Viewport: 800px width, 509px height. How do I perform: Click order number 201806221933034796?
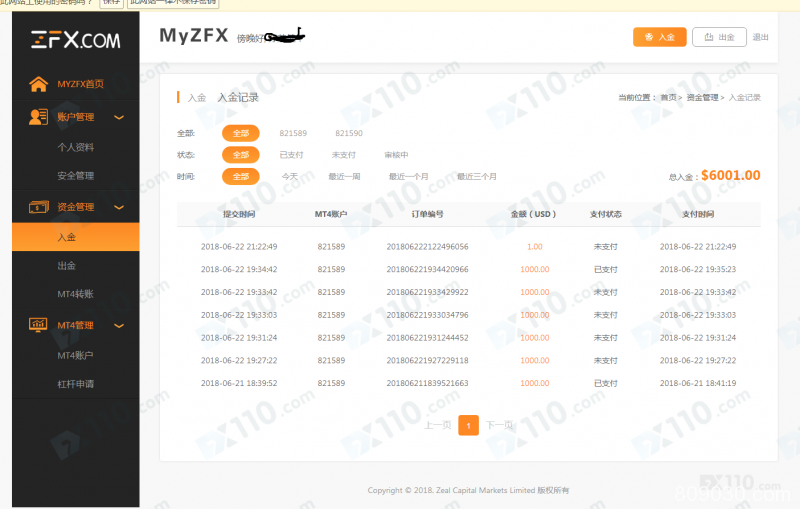[428, 315]
